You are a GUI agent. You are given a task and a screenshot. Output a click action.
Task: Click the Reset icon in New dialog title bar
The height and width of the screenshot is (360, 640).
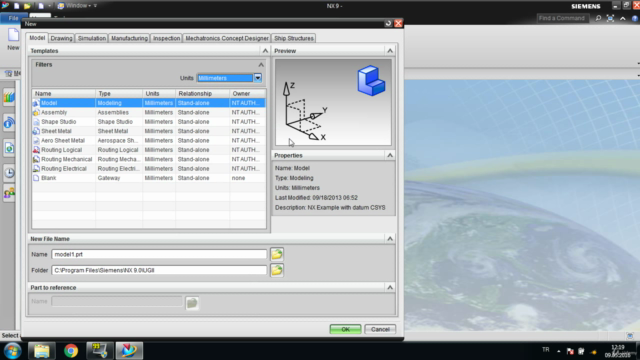388,24
